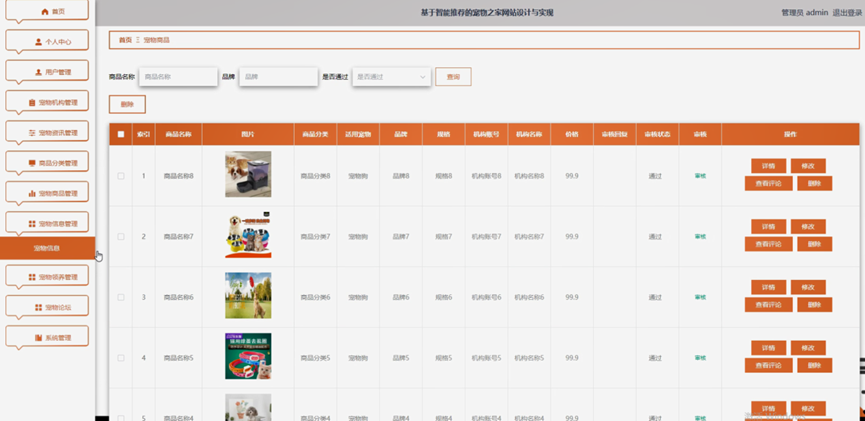865x421 pixels.
Task: Click 管理员 admin in header
Action: point(804,13)
